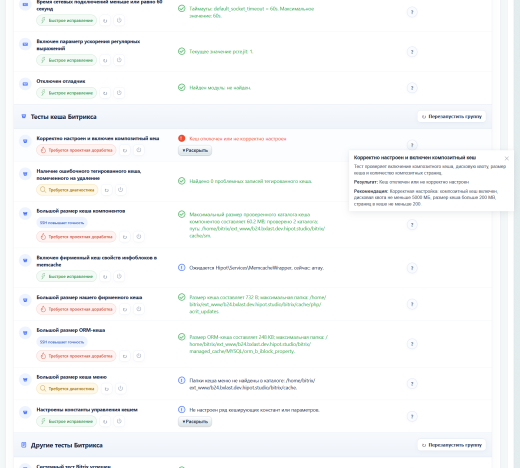Open help '?' for the ORM-кеша test row

[412, 344]
